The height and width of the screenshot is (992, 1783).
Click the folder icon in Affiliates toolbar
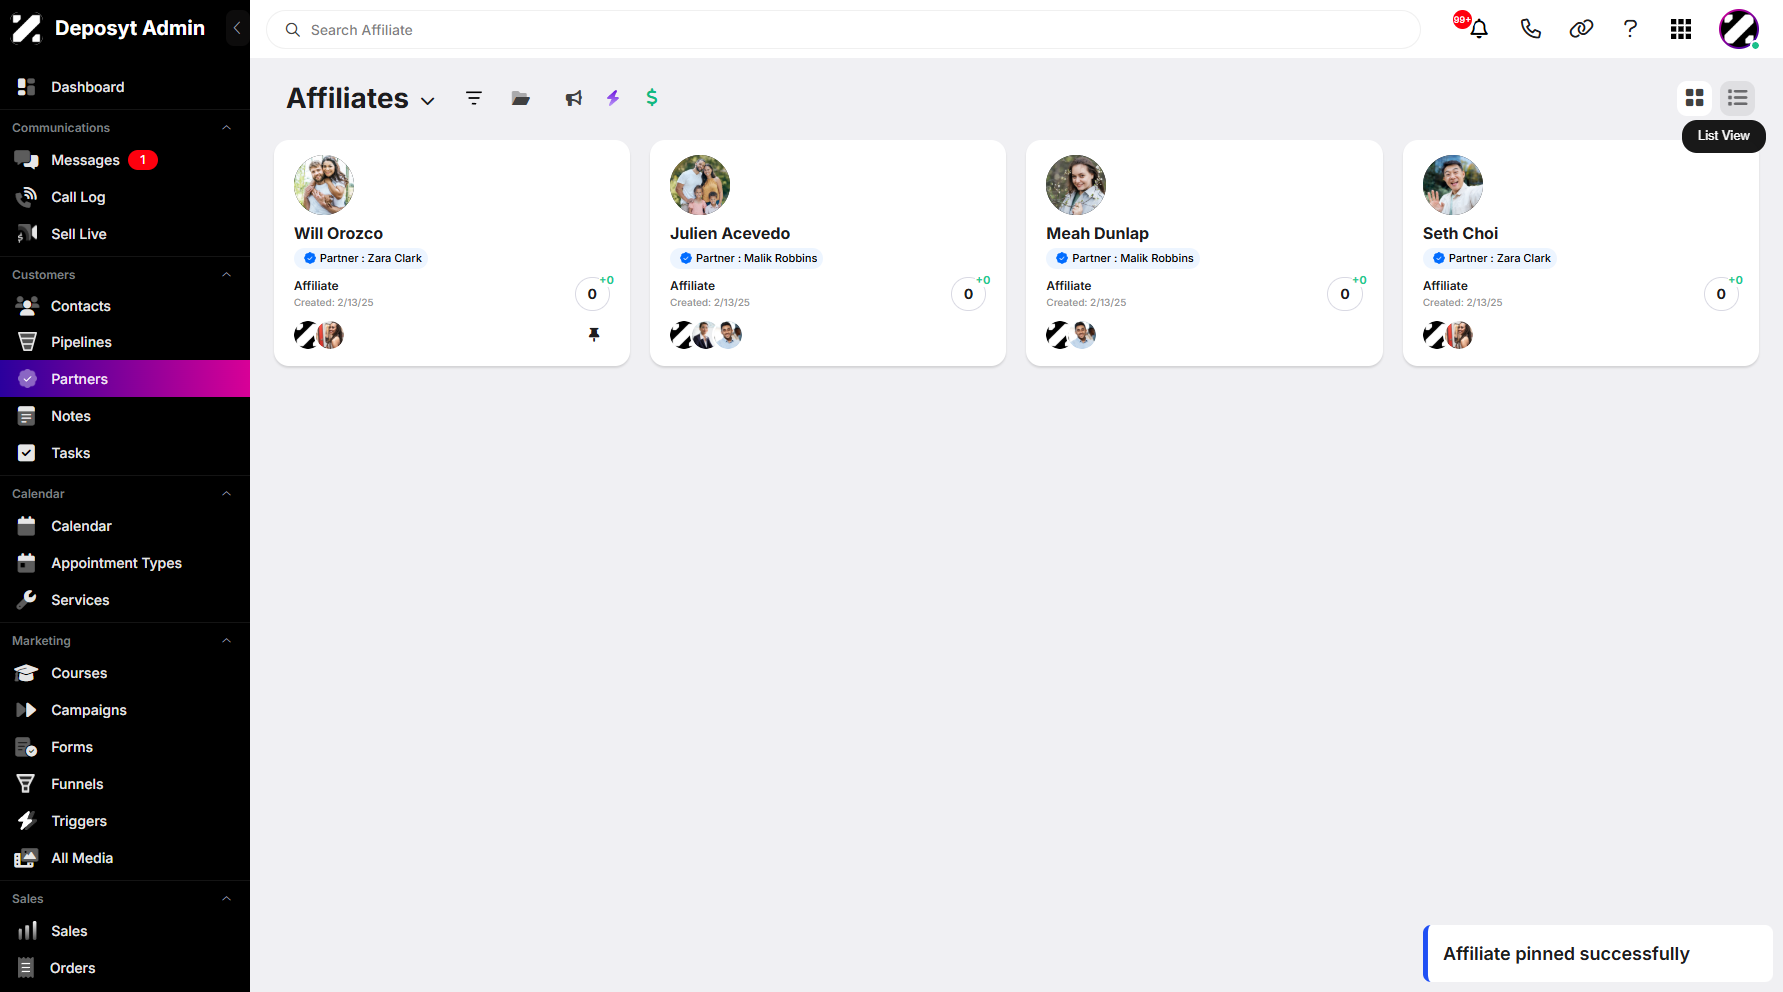(521, 98)
